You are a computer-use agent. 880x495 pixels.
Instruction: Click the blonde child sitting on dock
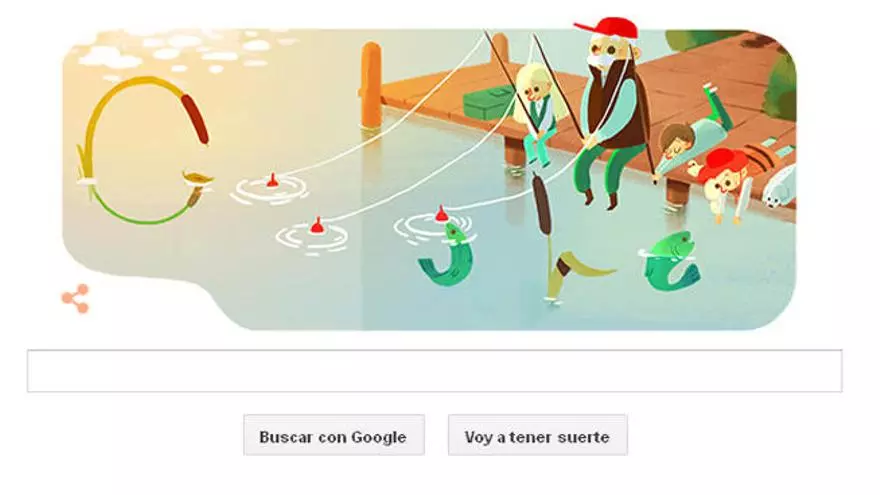536,112
